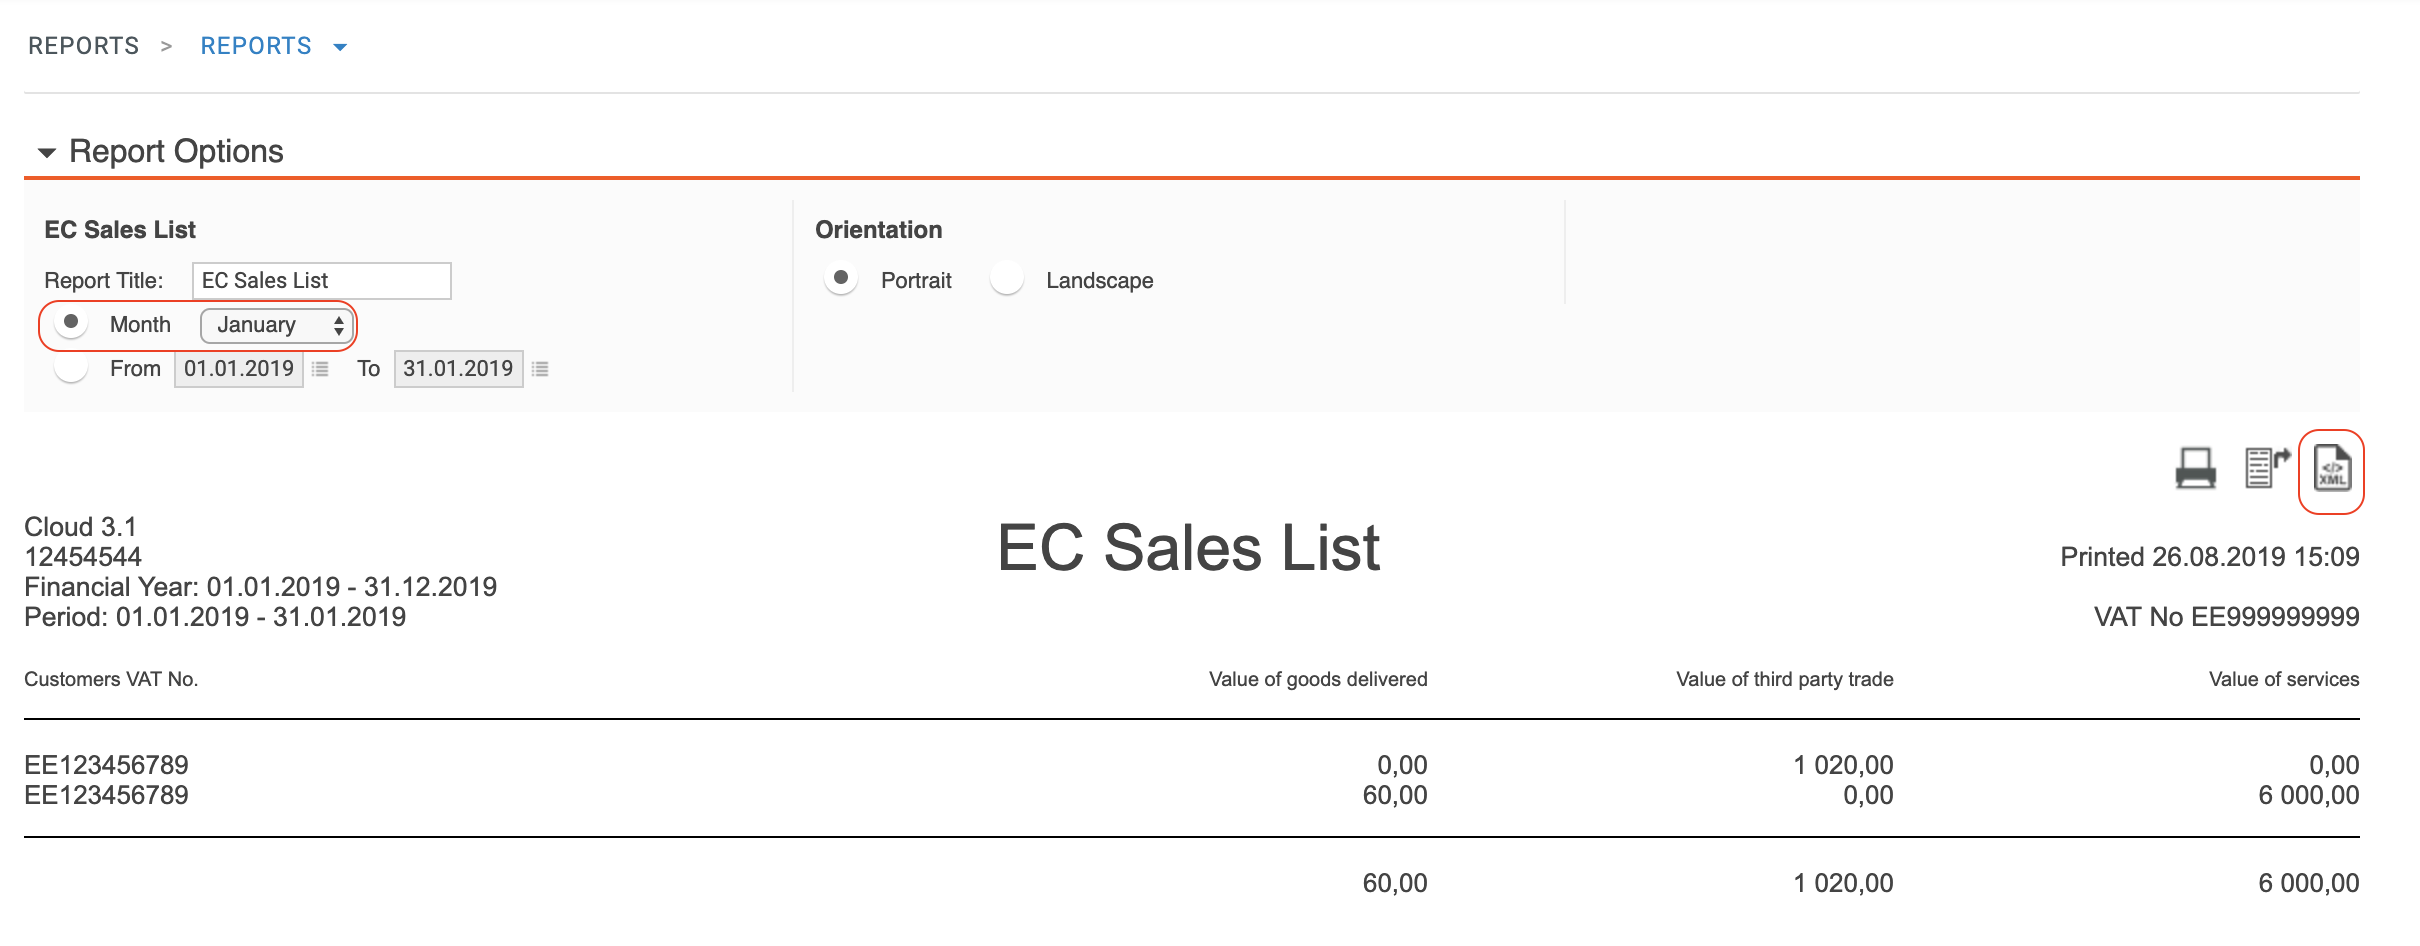
Task: Open the To date calendar picker icon
Action: (x=540, y=369)
